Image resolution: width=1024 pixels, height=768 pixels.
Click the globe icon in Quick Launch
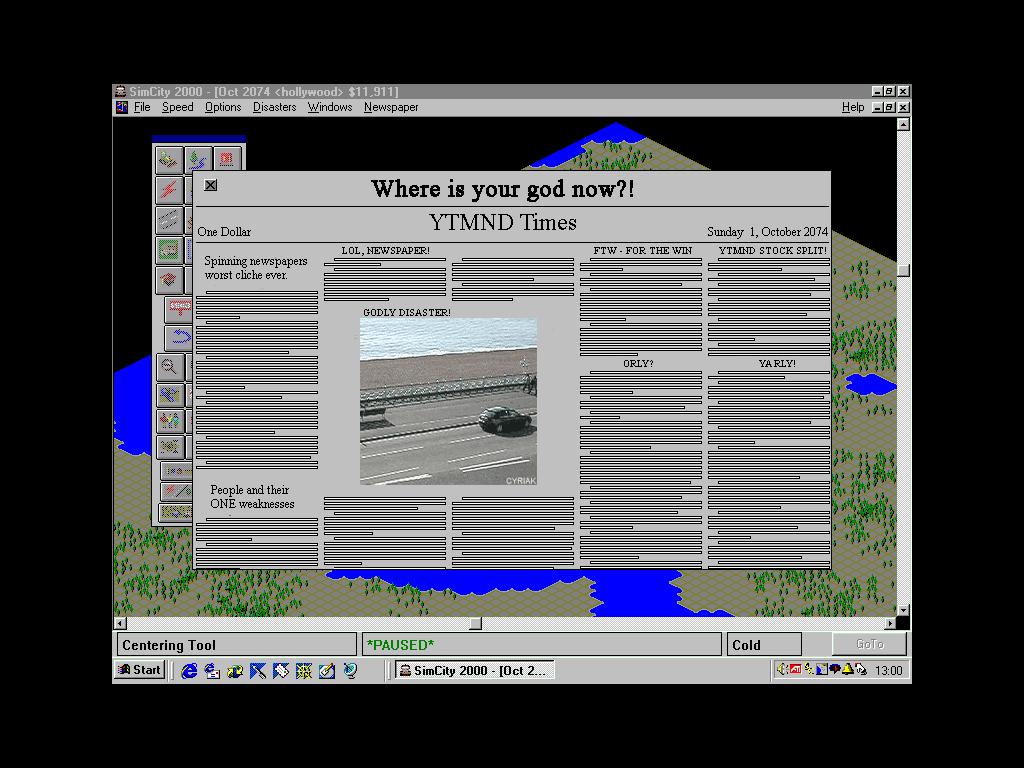350,671
